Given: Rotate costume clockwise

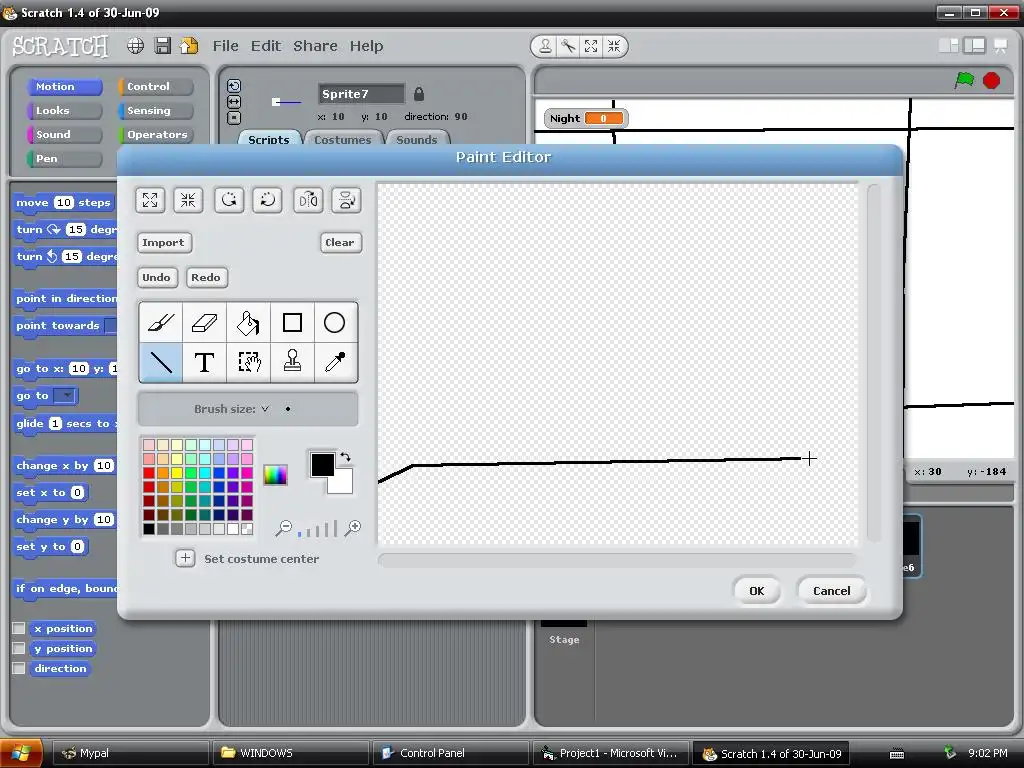Looking at the screenshot, I should pyautogui.click(x=229, y=200).
